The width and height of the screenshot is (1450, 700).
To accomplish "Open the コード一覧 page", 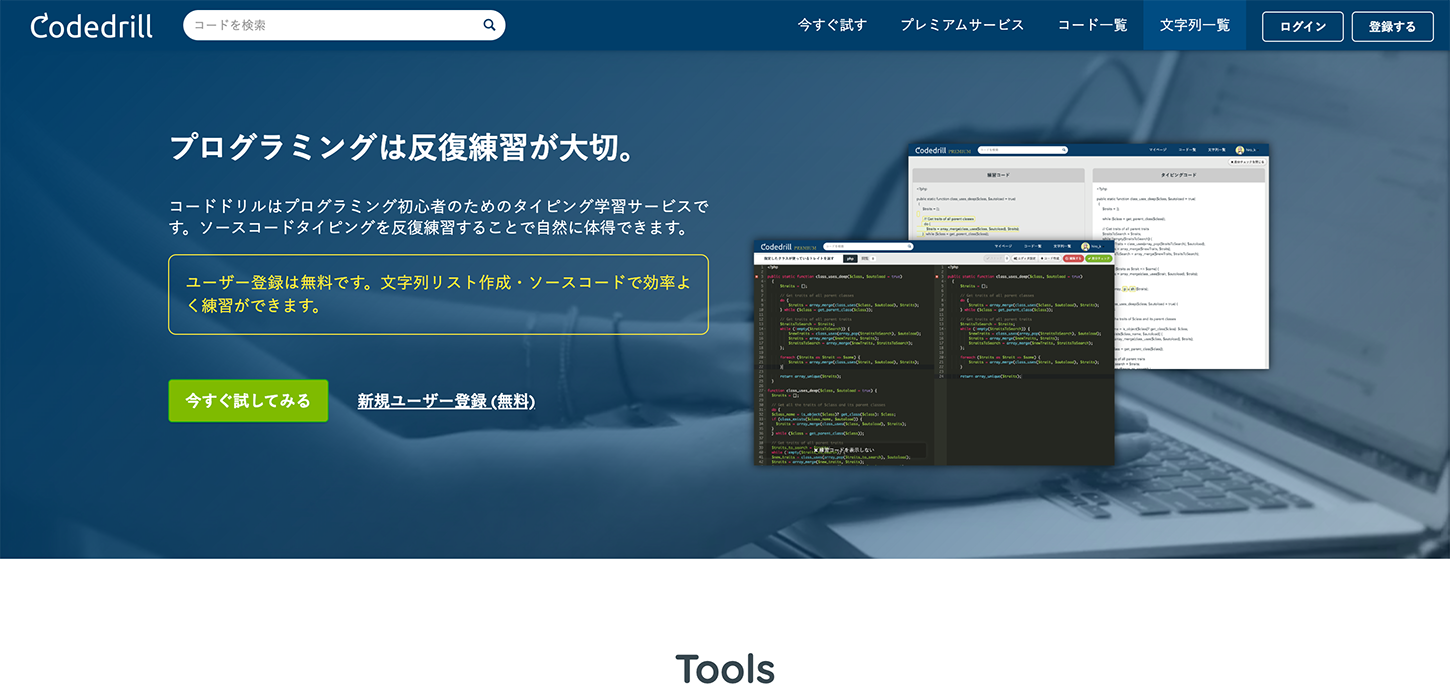I will pyautogui.click(x=1092, y=25).
